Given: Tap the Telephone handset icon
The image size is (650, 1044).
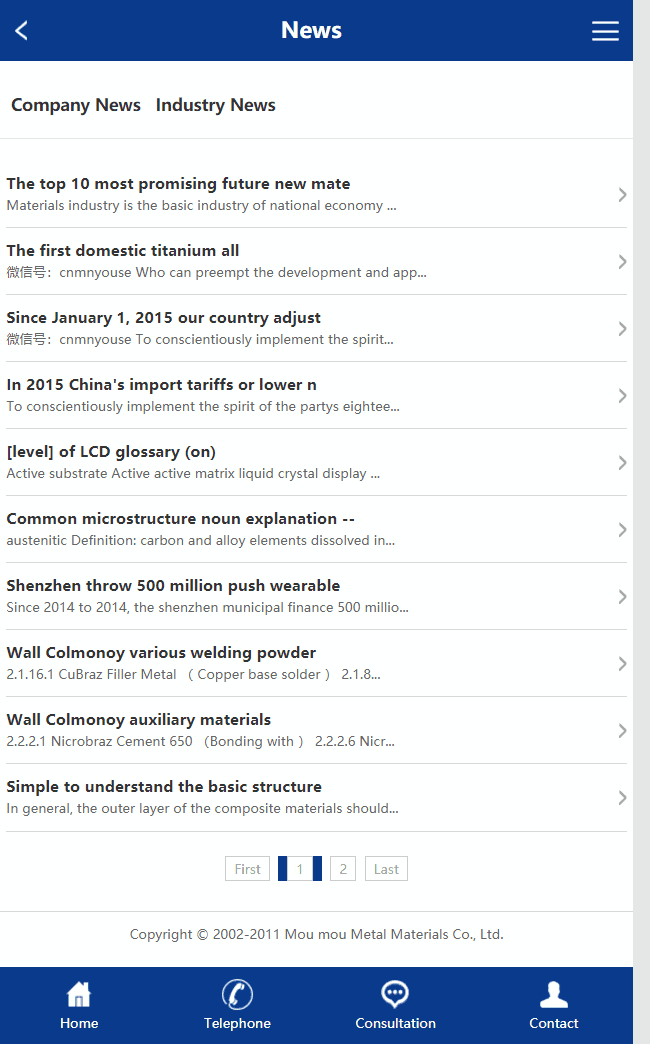Looking at the screenshot, I should pyautogui.click(x=237, y=995).
